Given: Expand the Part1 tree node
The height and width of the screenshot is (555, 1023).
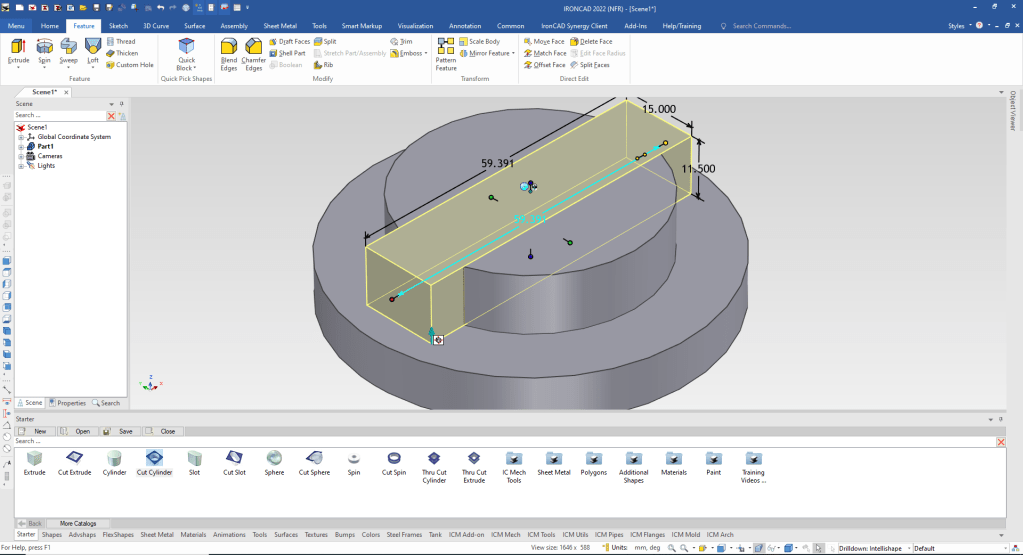Looking at the screenshot, I should pyautogui.click(x=21, y=147).
